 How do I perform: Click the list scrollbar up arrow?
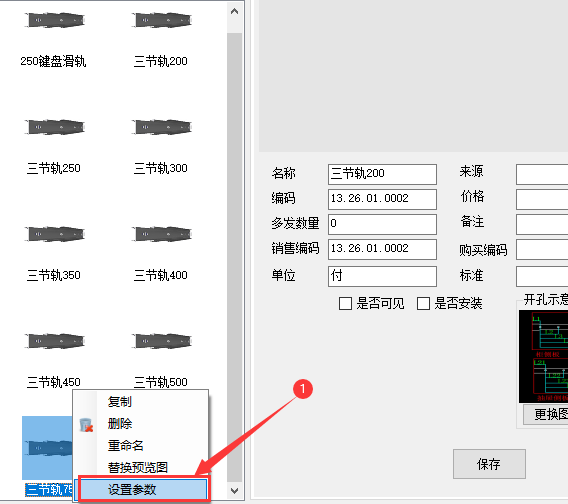coord(234,12)
